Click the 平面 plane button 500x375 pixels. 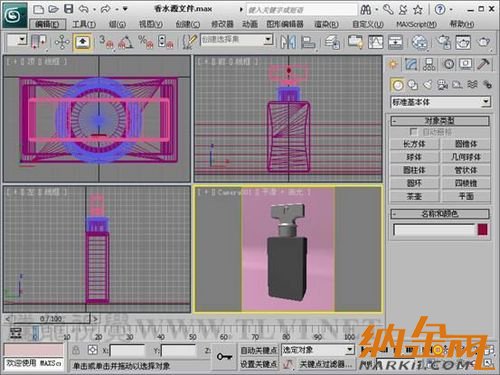point(466,196)
